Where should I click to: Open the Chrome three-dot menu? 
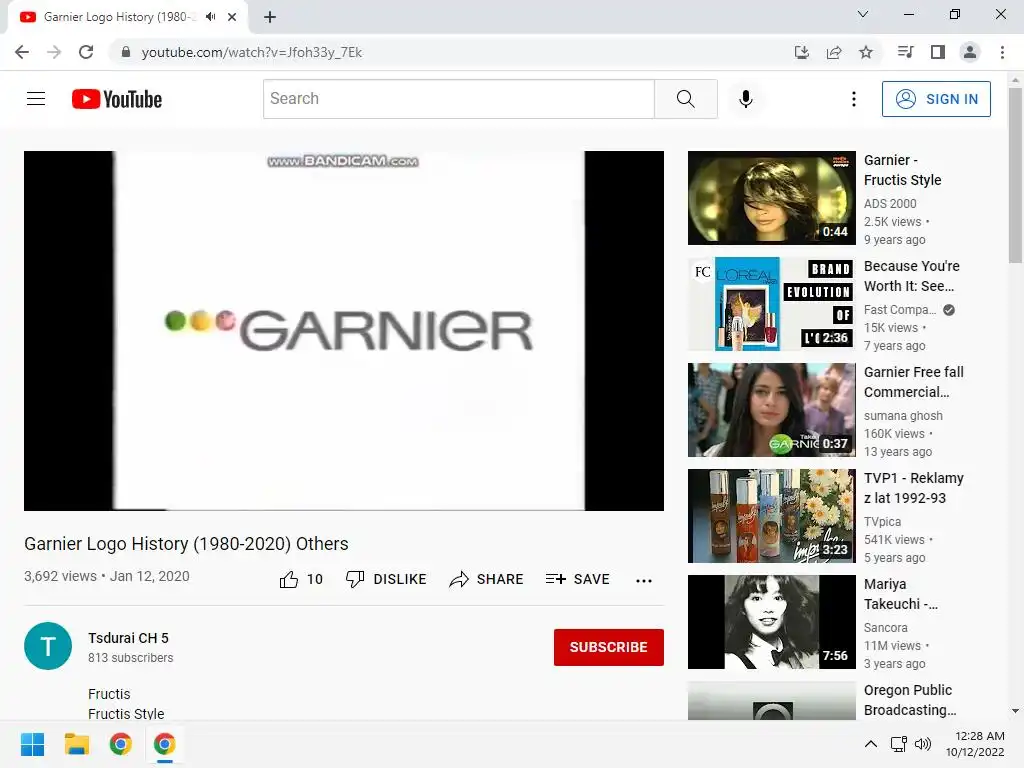tap(1002, 52)
